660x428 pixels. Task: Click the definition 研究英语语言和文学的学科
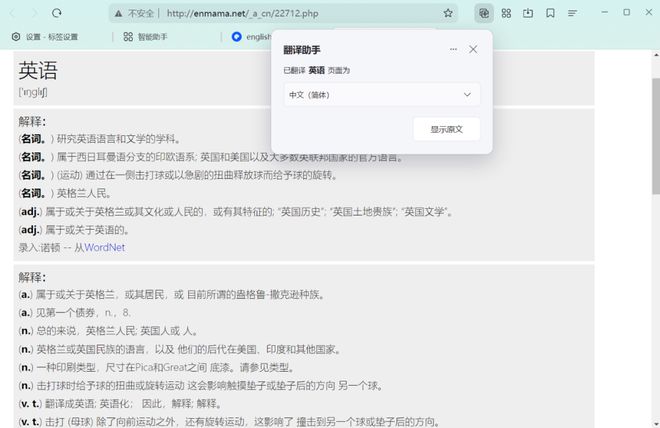119,139
